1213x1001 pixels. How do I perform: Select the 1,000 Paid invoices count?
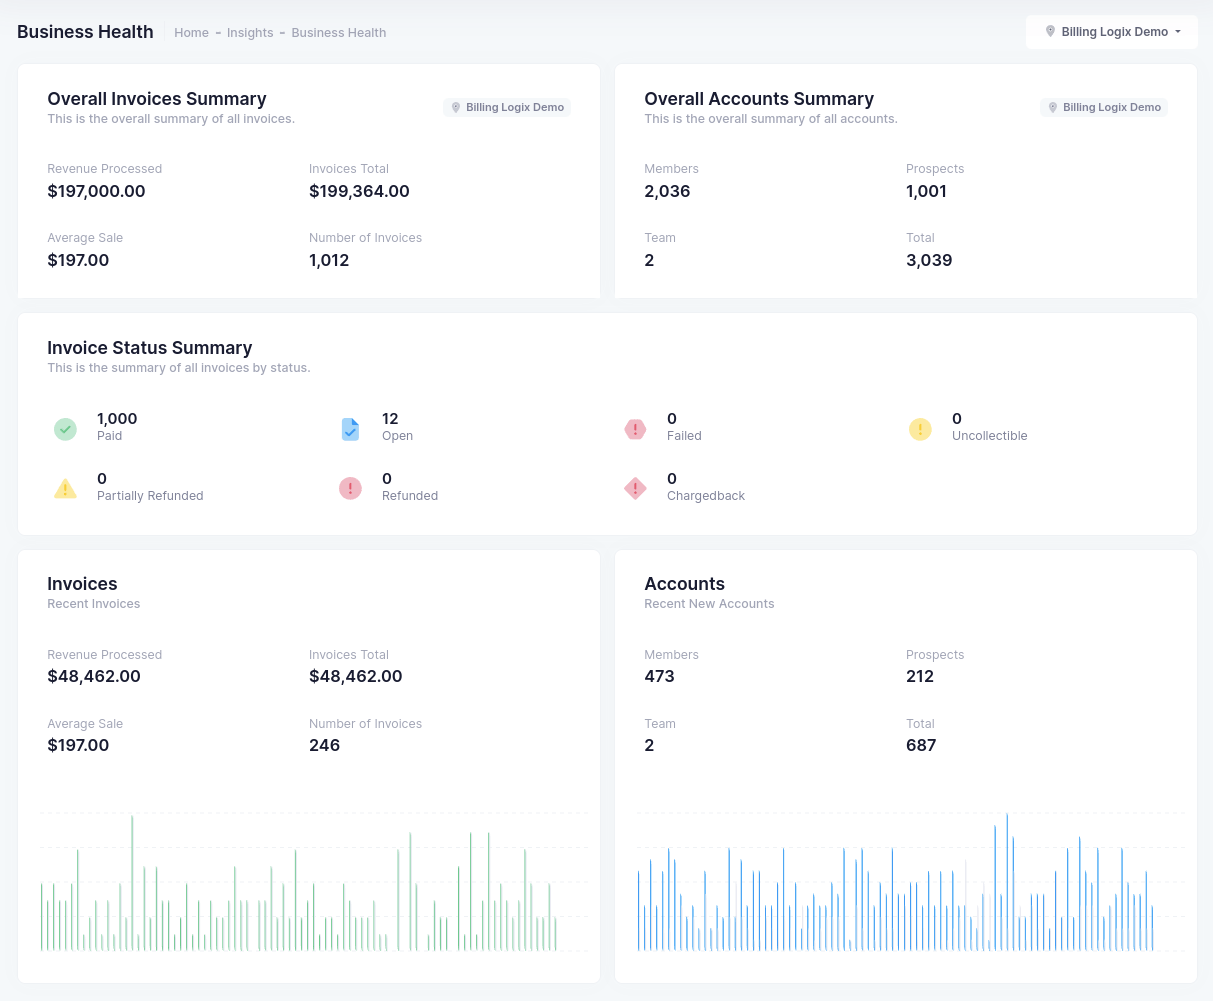[x=117, y=419]
